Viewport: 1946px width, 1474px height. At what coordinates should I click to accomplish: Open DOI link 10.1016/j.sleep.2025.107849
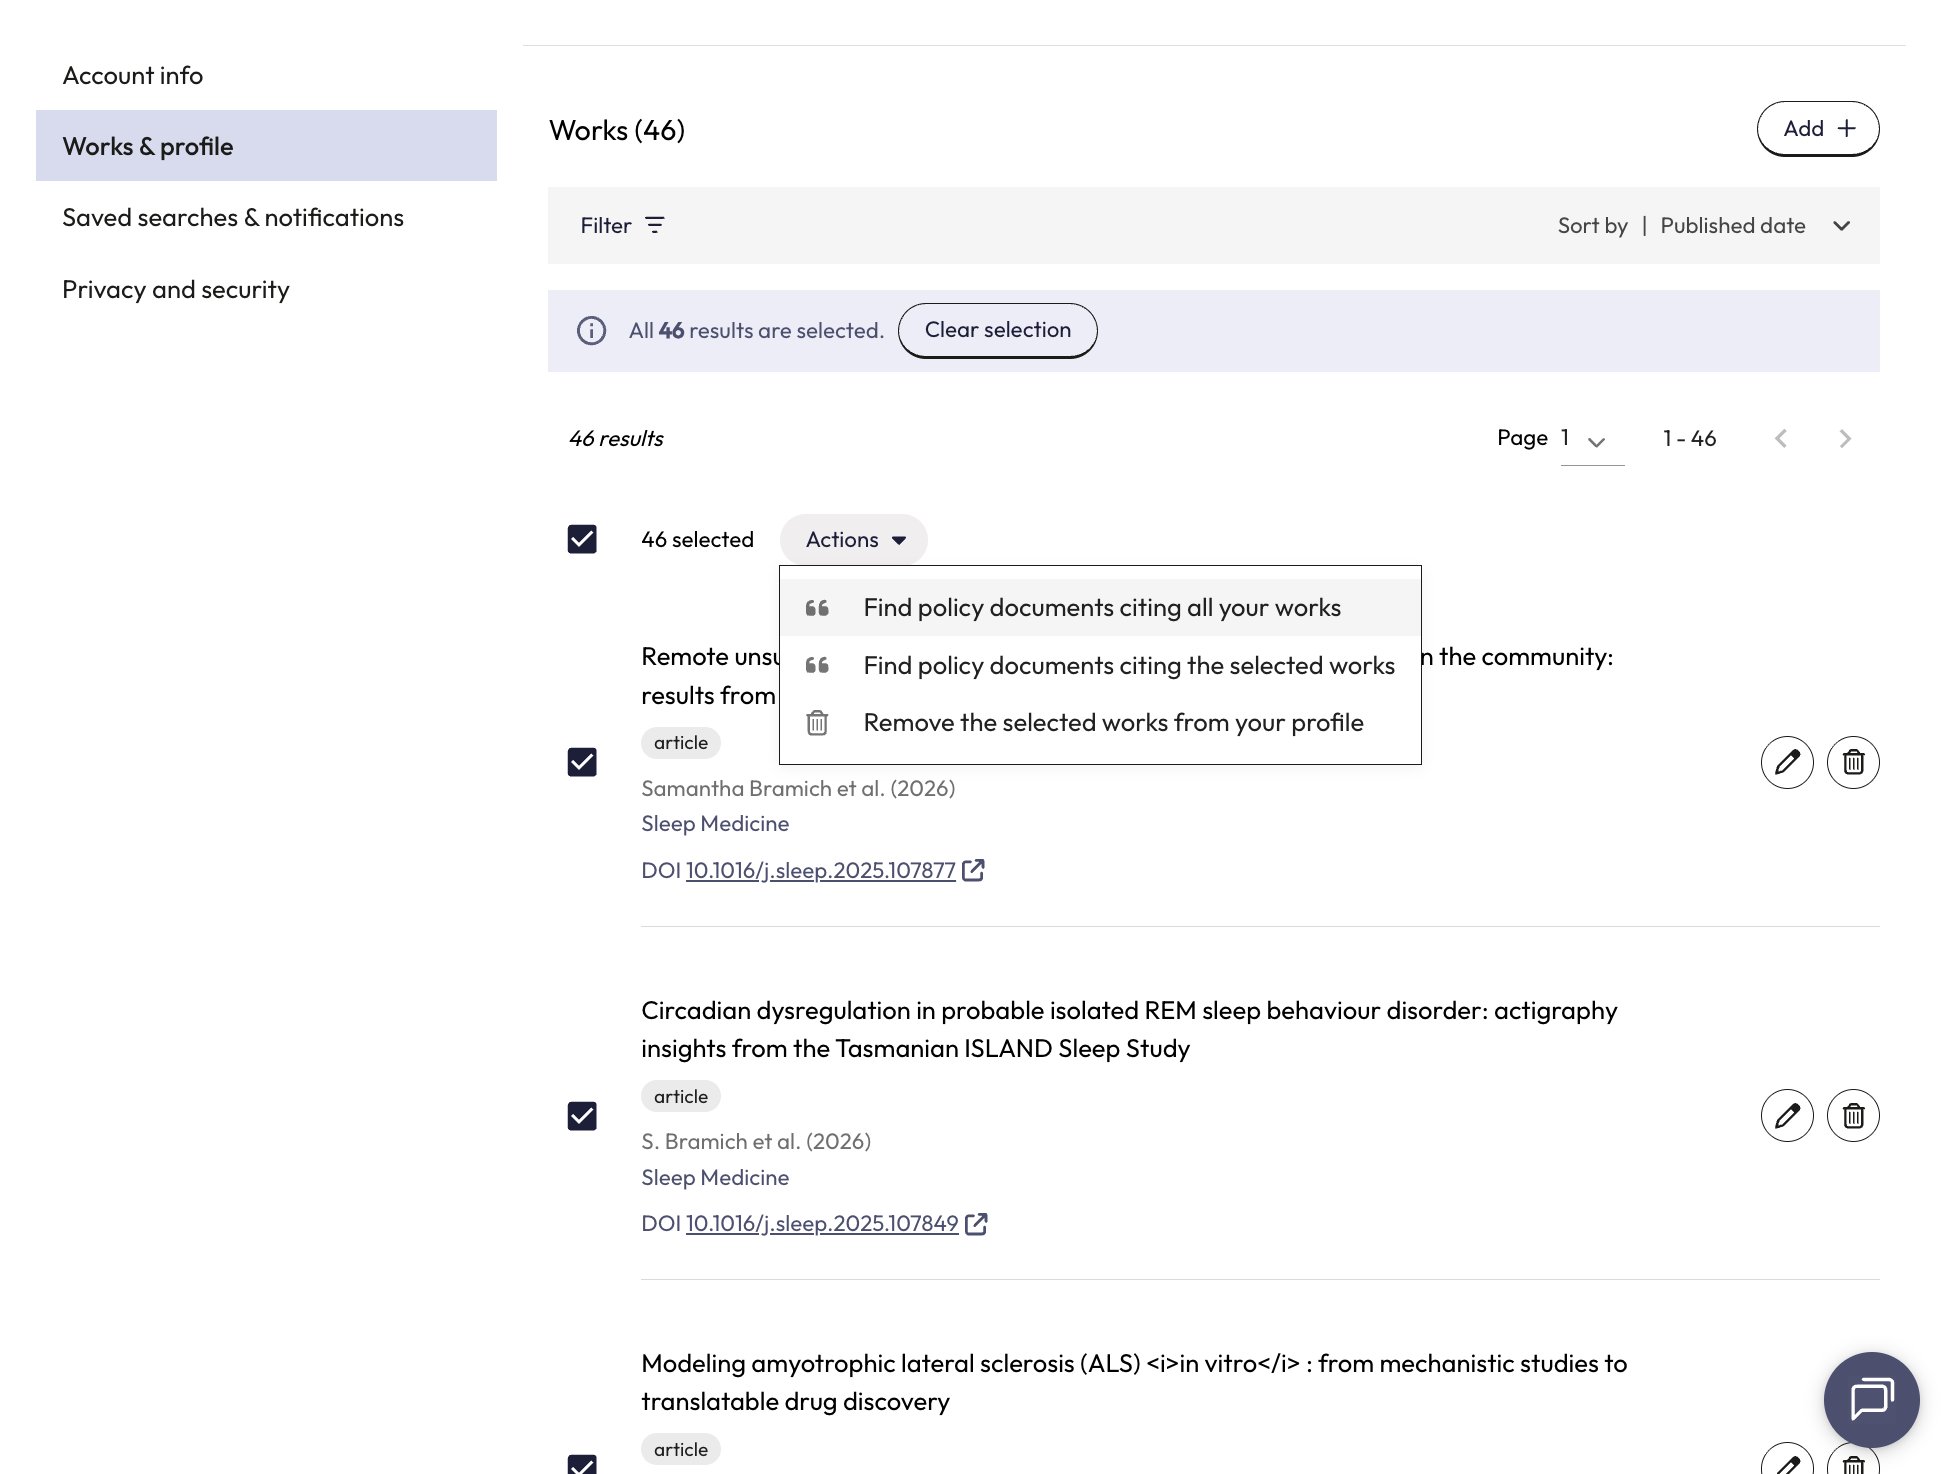(822, 1224)
